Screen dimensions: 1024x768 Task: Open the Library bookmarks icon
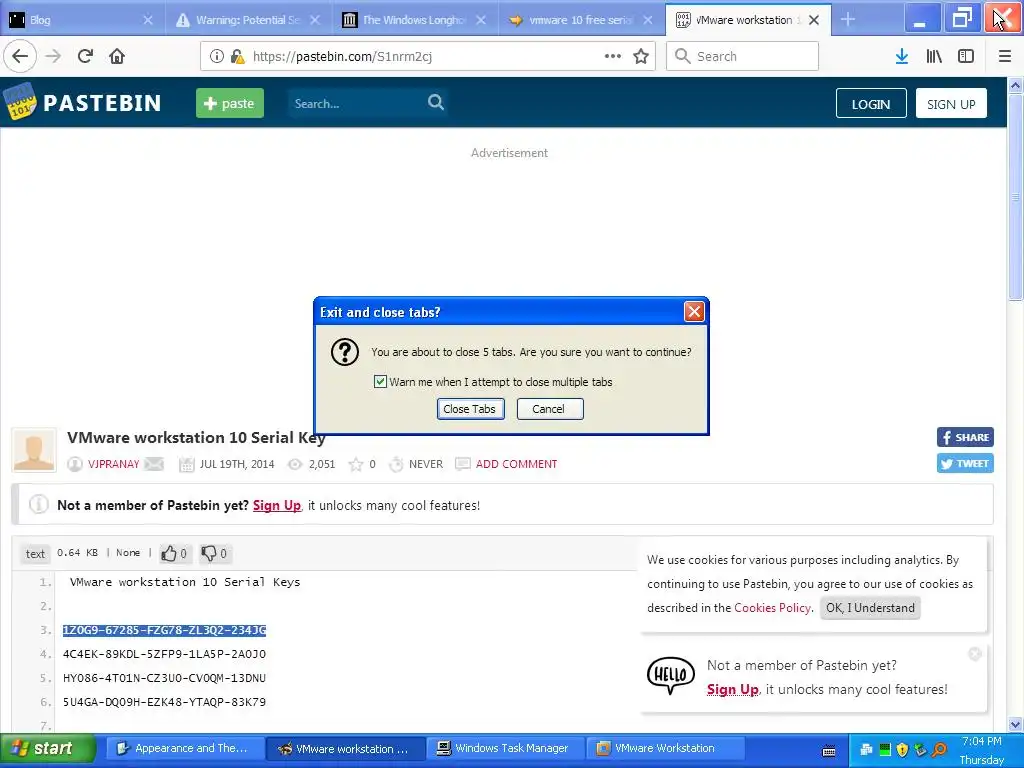tap(934, 56)
